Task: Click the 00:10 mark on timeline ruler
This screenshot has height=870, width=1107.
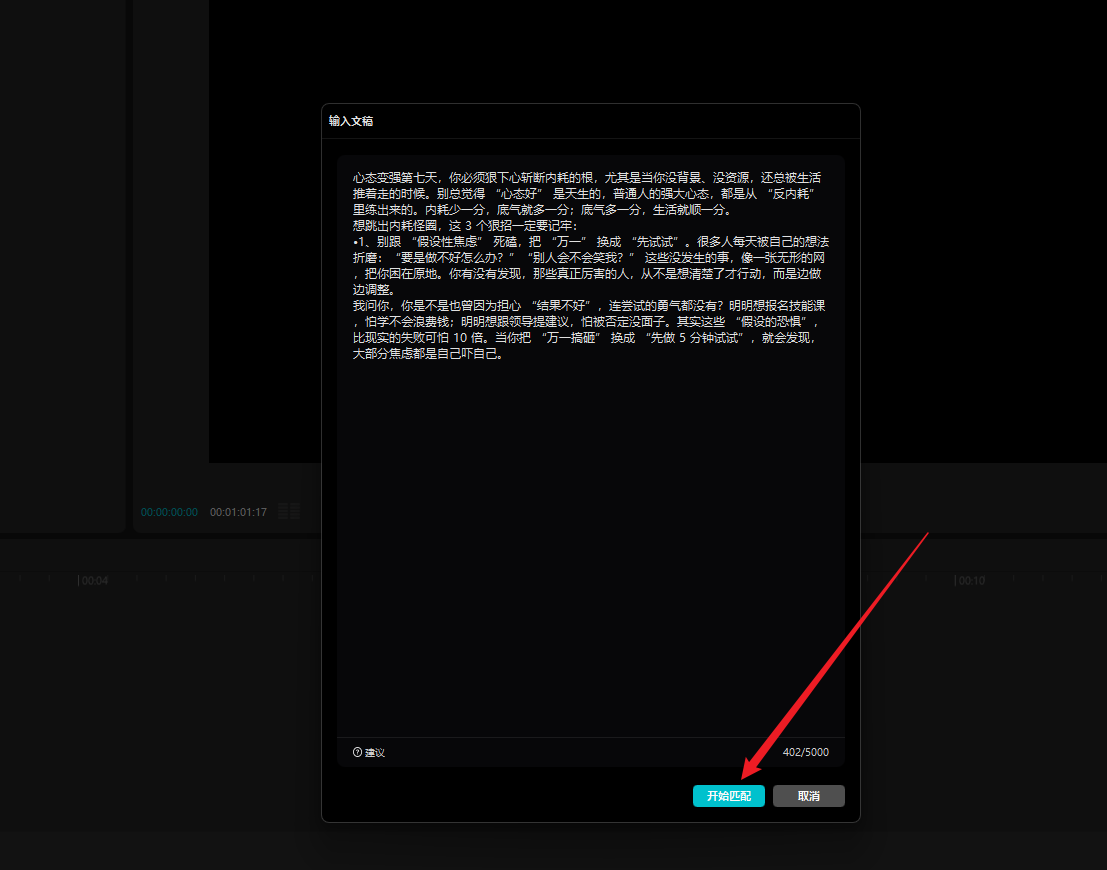Action: pyautogui.click(x=970, y=581)
